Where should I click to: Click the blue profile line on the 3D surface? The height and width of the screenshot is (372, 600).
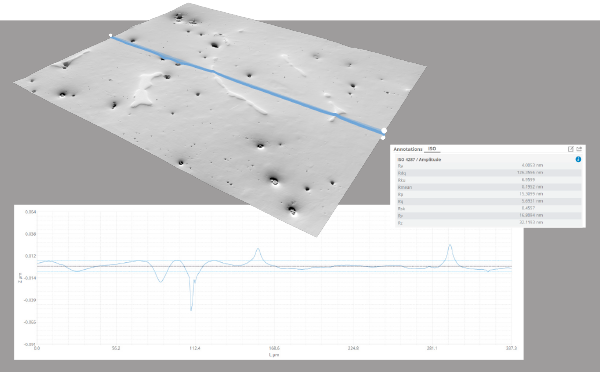(x=247, y=83)
